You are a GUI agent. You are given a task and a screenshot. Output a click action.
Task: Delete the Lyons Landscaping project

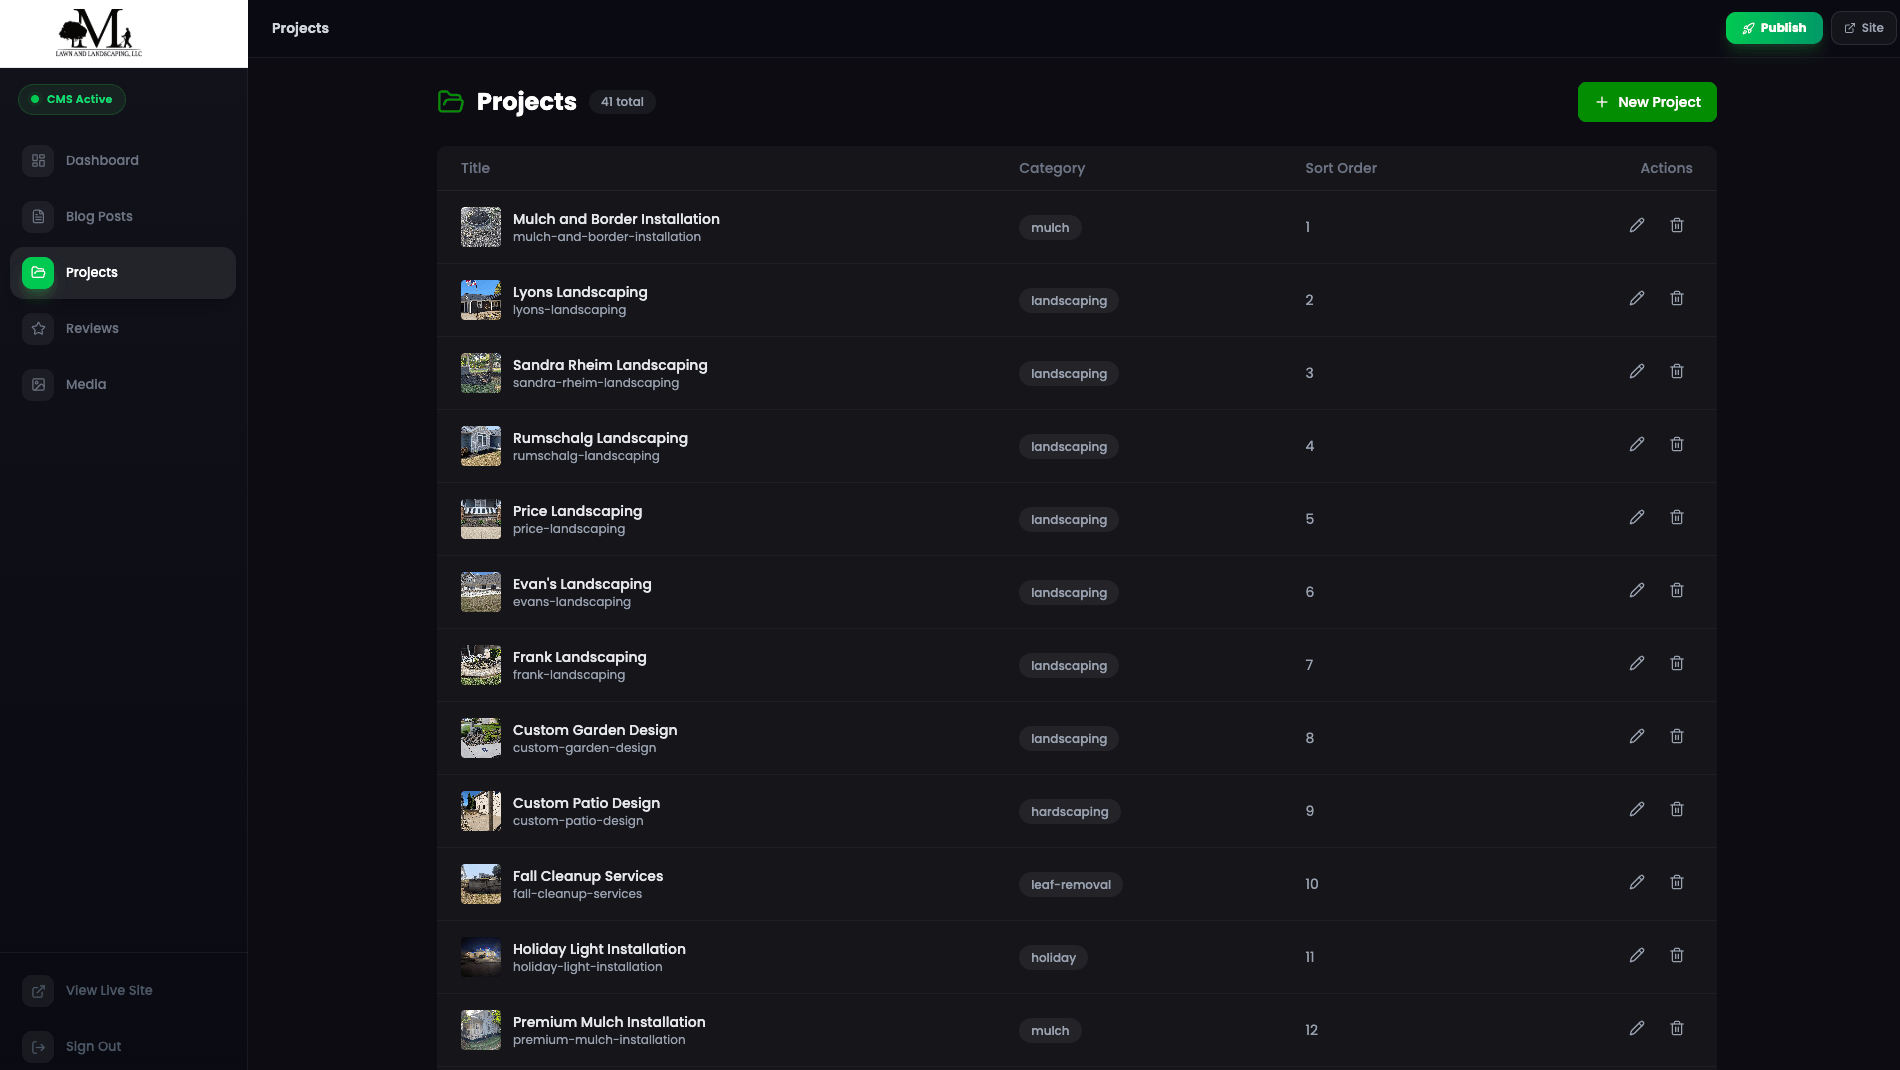click(1677, 299)
